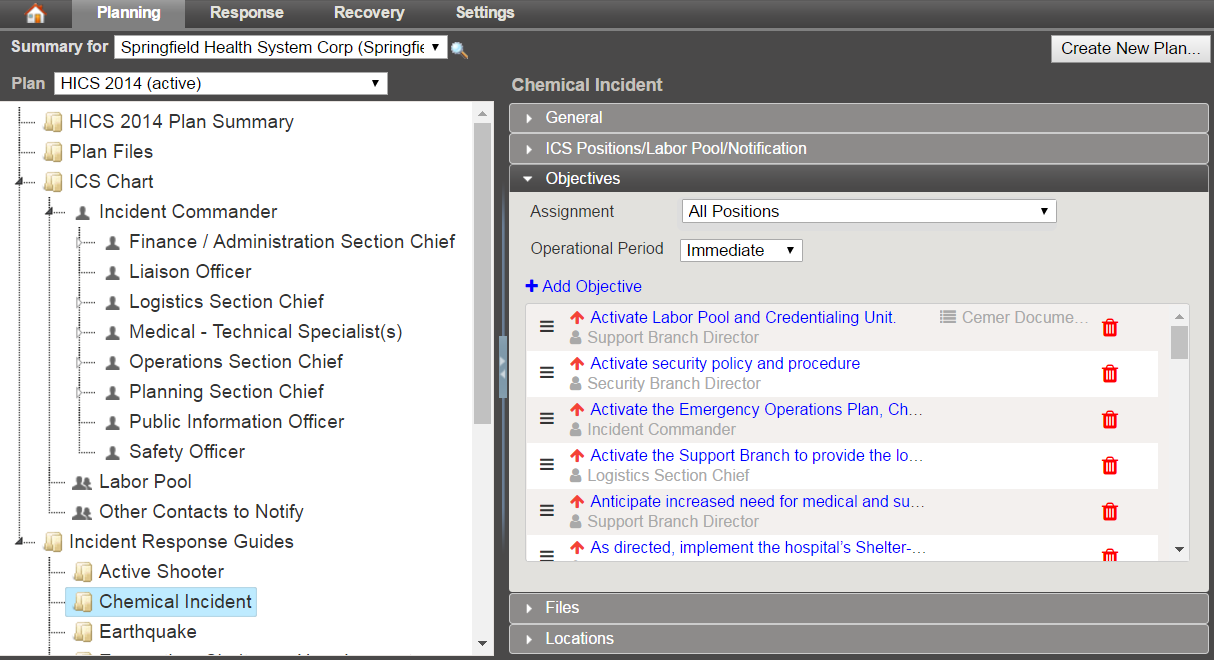Expand the General section
The image size is (1214, 660).
[x=573, y=118]
